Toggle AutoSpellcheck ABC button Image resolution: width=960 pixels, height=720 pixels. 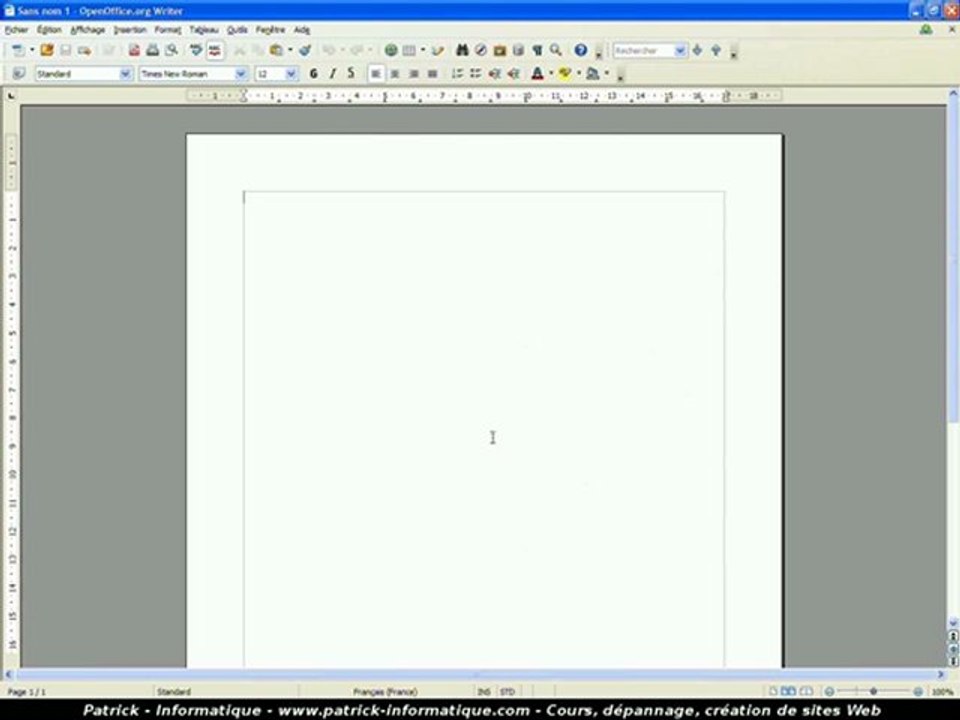215,51
